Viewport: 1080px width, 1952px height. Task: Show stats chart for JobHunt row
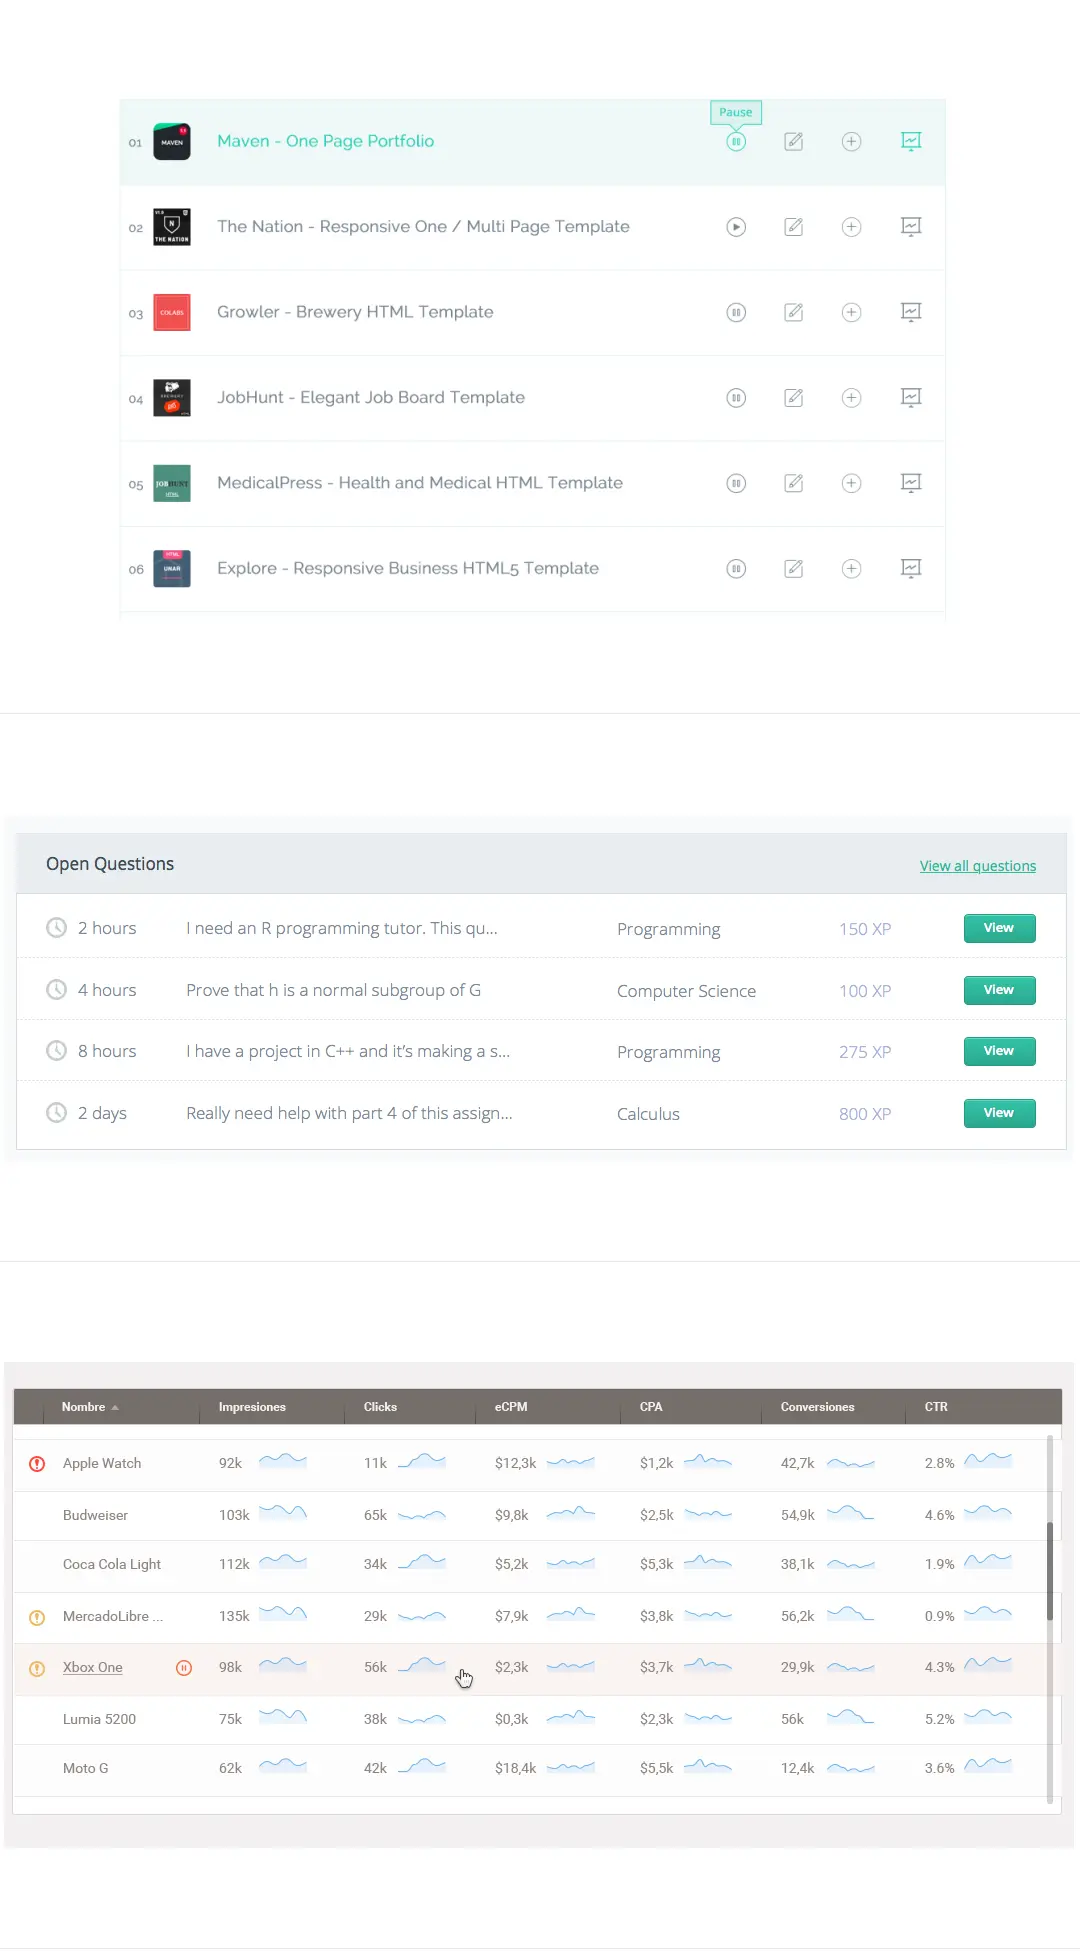(911, 397)
